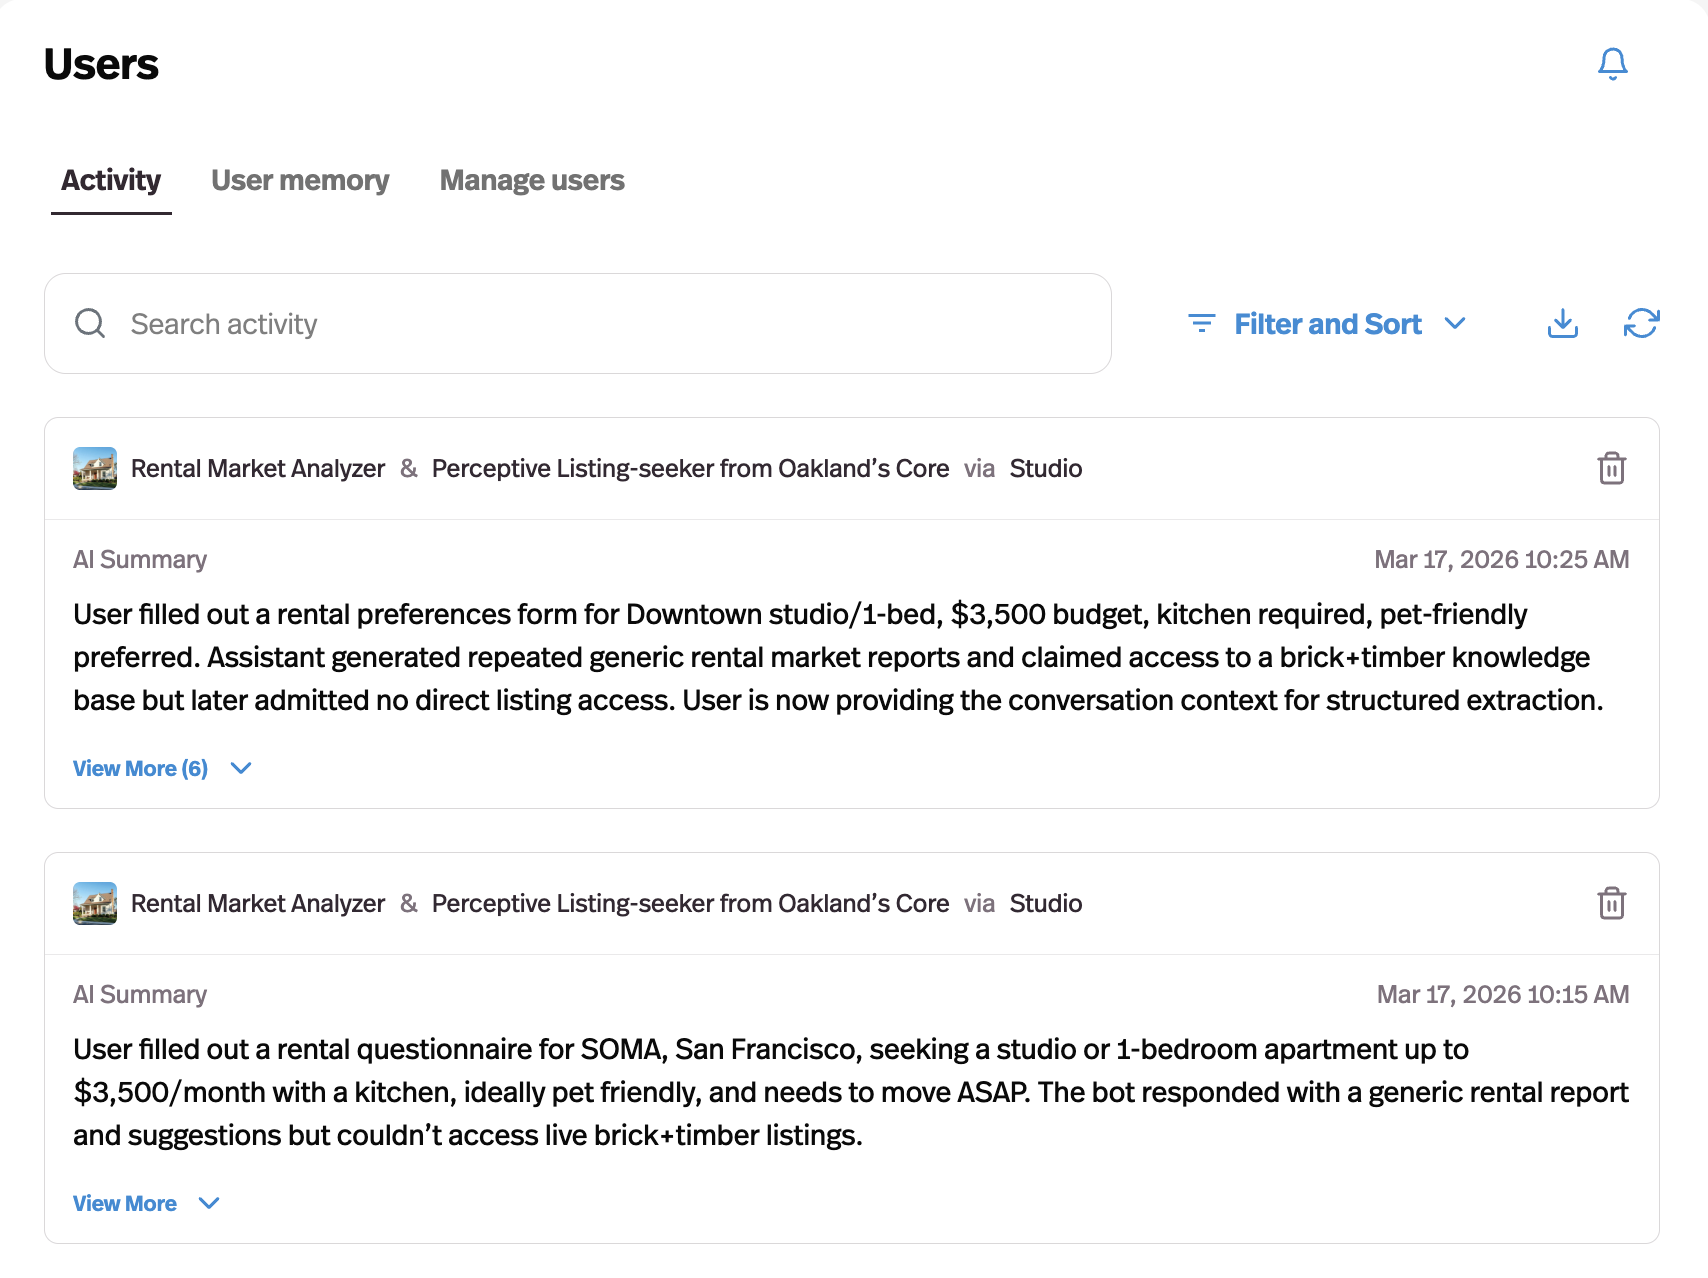Download the activity data
Screen dimensions: 1708x1278
pyautogui.click(x=1562, y=323)
